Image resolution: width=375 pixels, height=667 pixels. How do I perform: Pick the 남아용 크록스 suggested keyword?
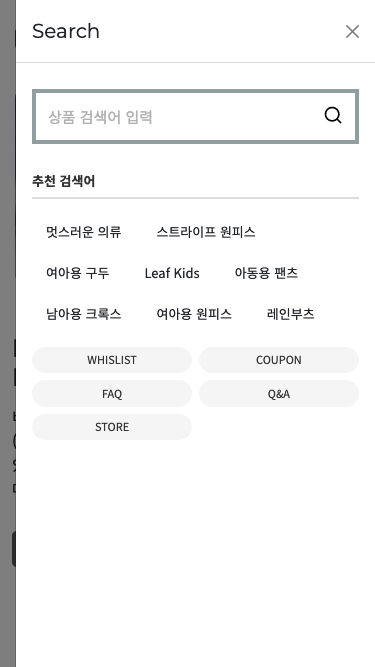coord(84,314)
